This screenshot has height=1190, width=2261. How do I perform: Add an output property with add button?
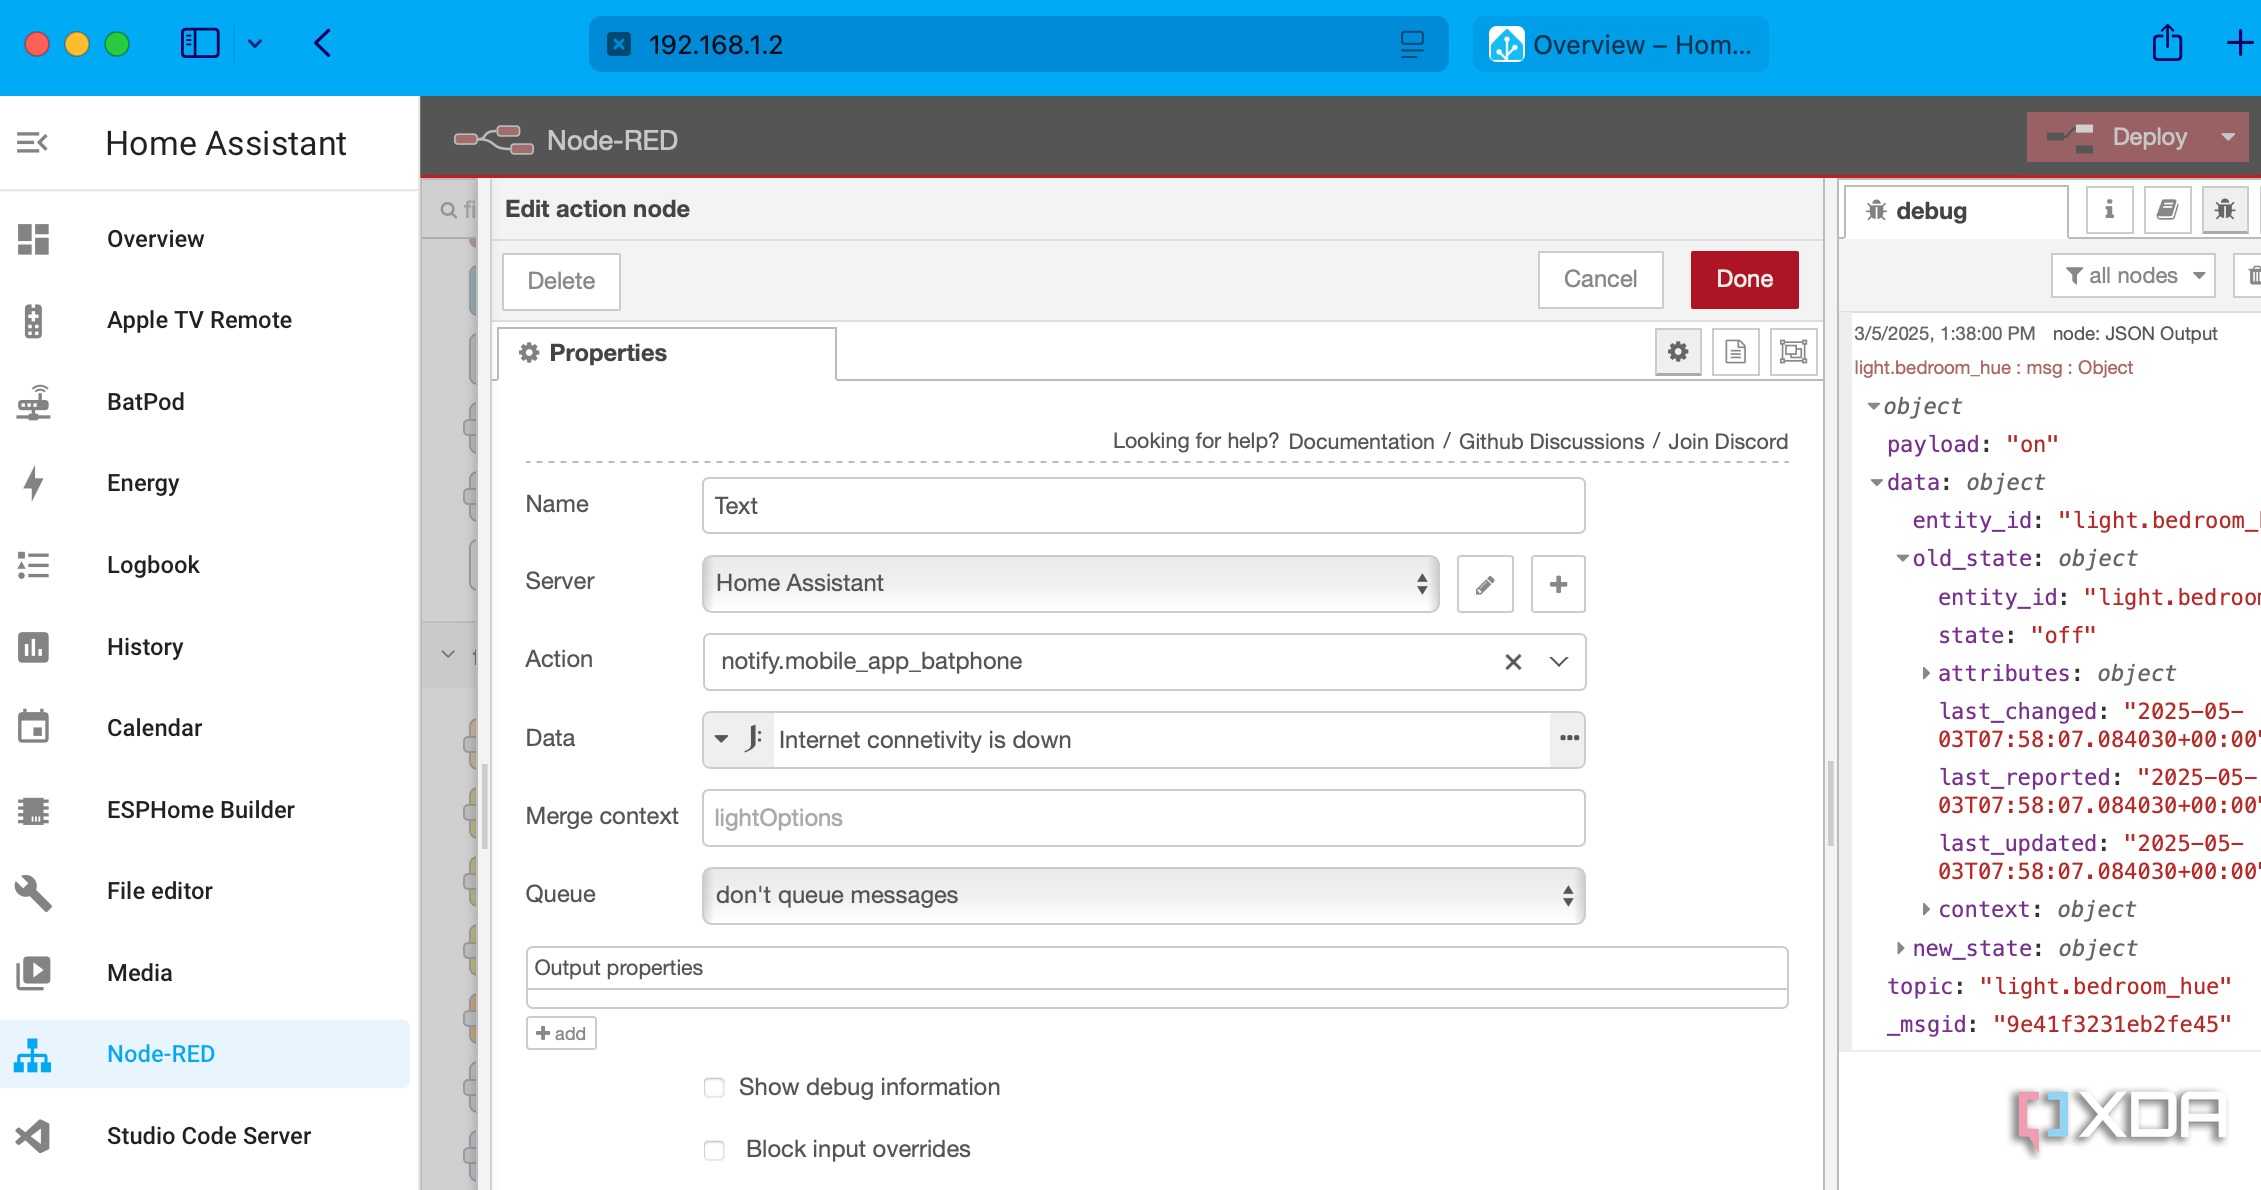pyautogui.click(x=561, y=1033)
